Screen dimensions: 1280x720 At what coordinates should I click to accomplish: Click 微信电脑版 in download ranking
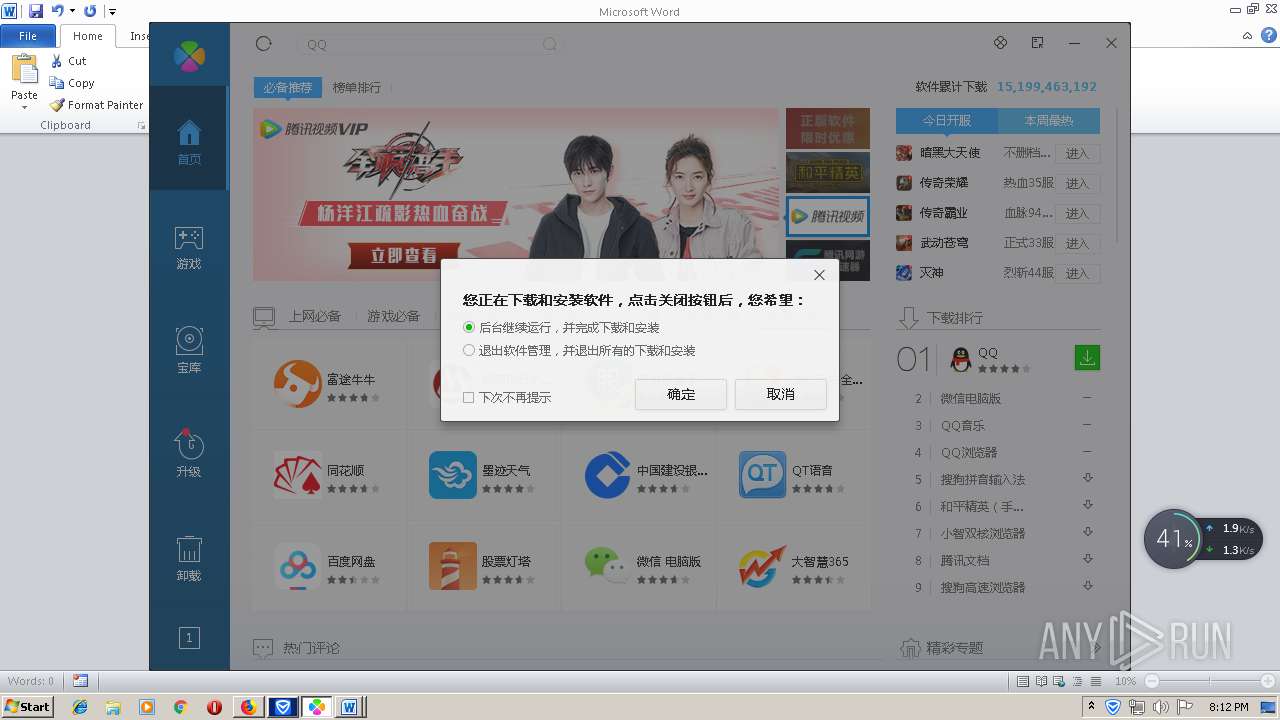(x=970, y=398)
